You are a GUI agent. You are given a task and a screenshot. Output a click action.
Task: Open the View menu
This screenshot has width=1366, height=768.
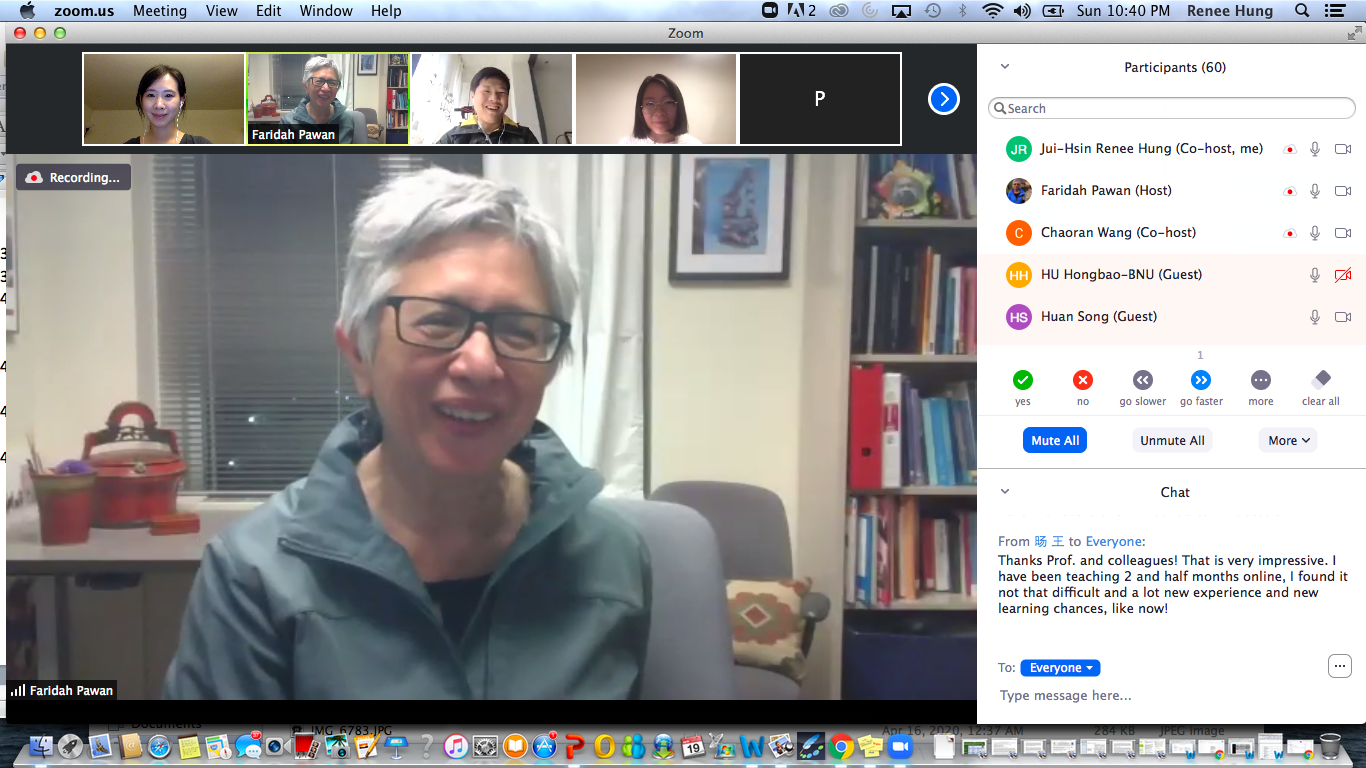coord(221,11)
